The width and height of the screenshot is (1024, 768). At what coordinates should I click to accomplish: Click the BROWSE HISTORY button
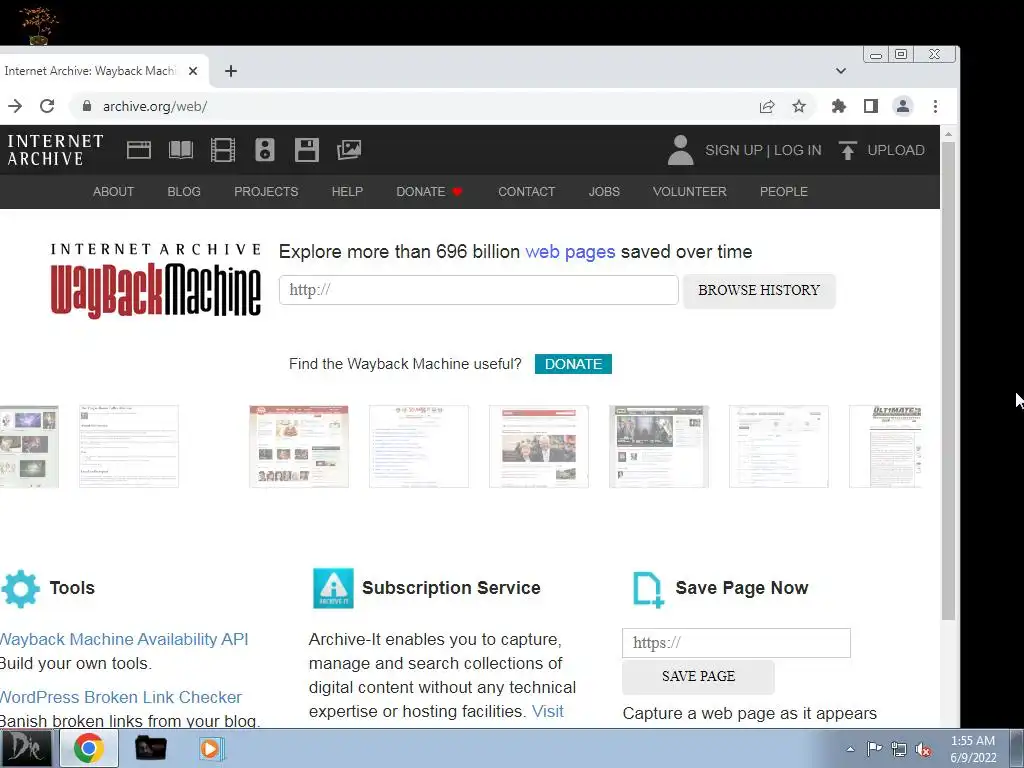coord(759,291)
